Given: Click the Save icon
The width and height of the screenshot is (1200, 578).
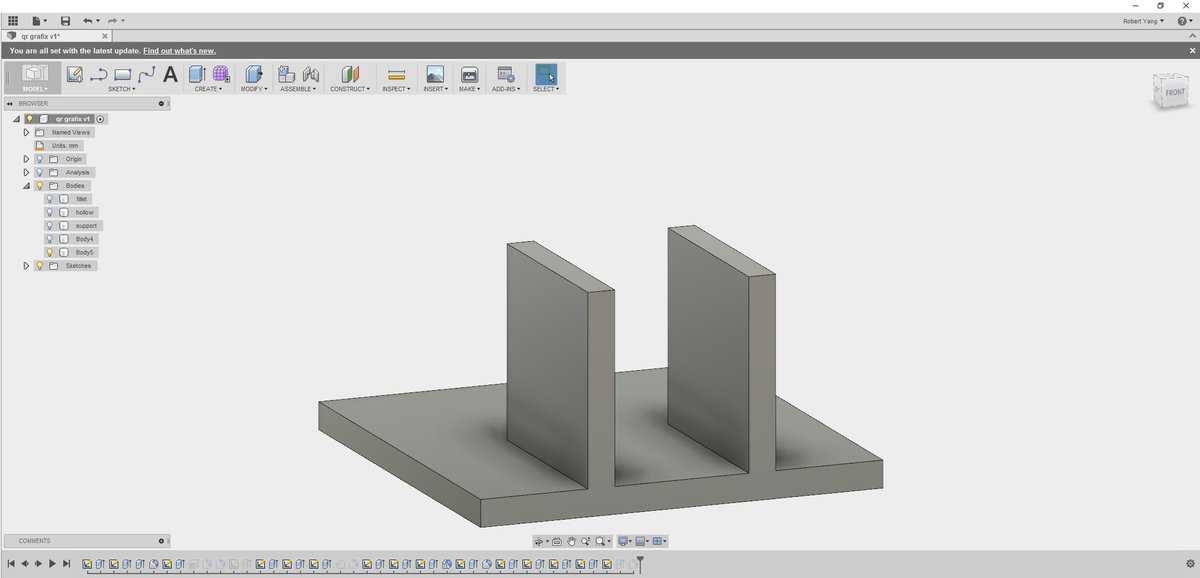Looking at the screenshot, I should coord(65,20).
